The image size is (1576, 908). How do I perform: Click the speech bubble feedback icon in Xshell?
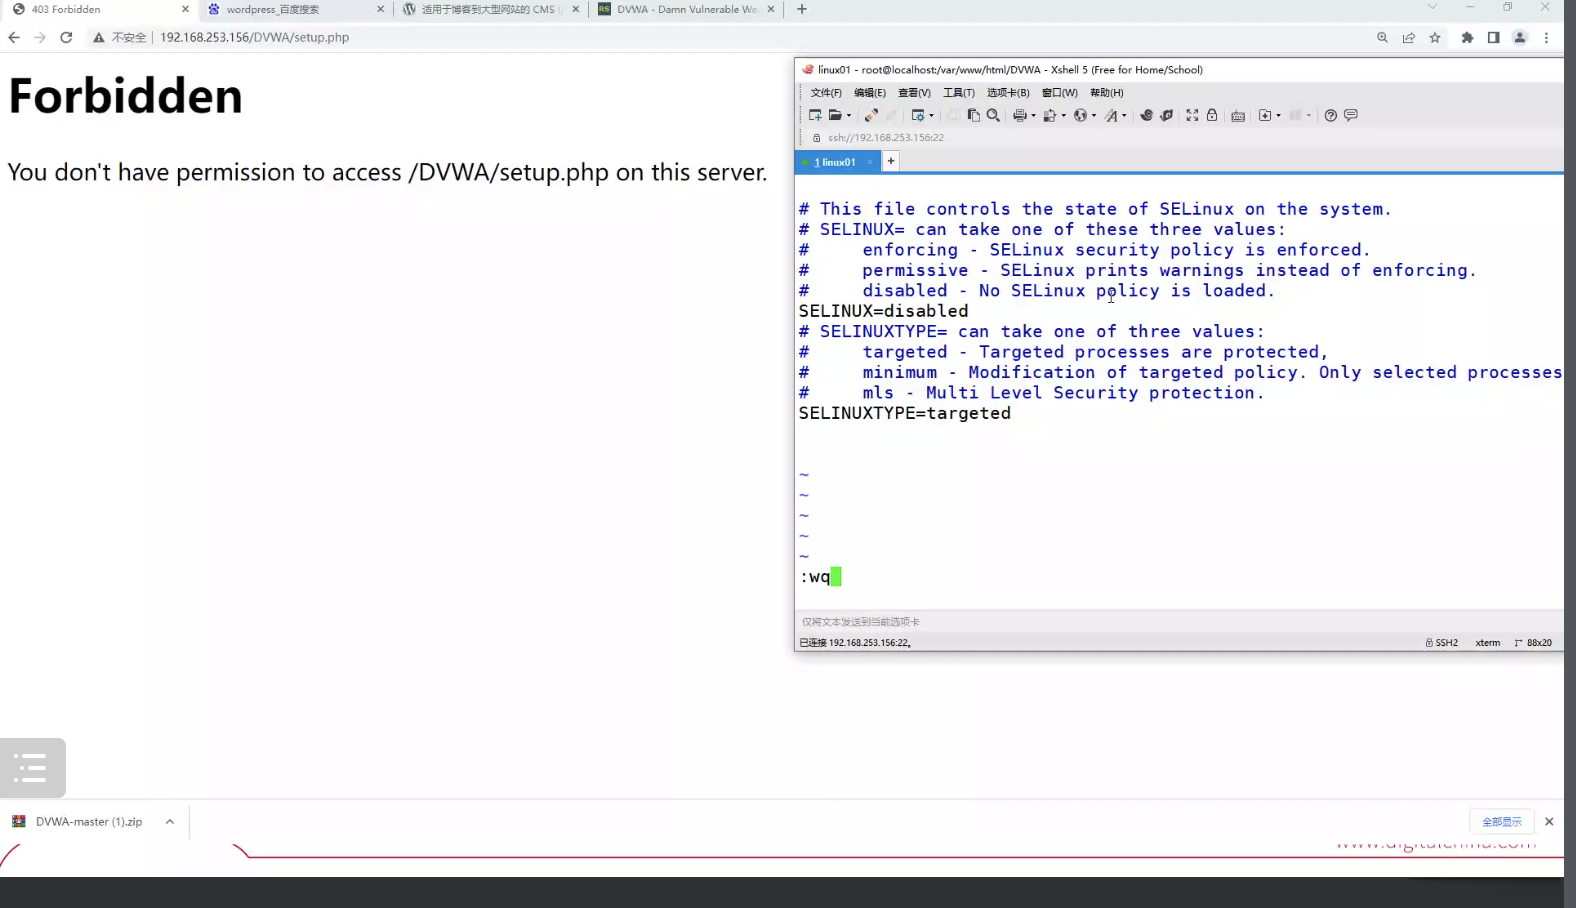click(1351, 115)
